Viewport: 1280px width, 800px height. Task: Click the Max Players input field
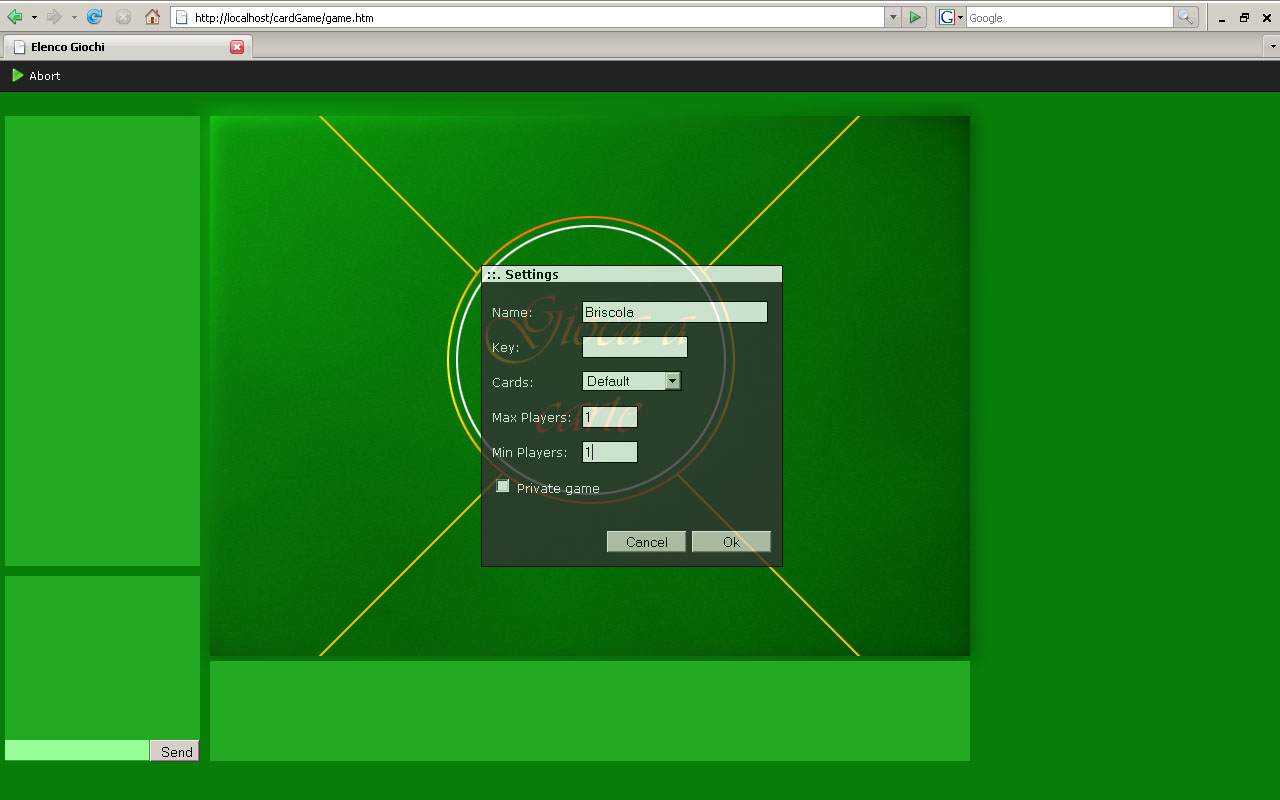[x=610, y=417]
